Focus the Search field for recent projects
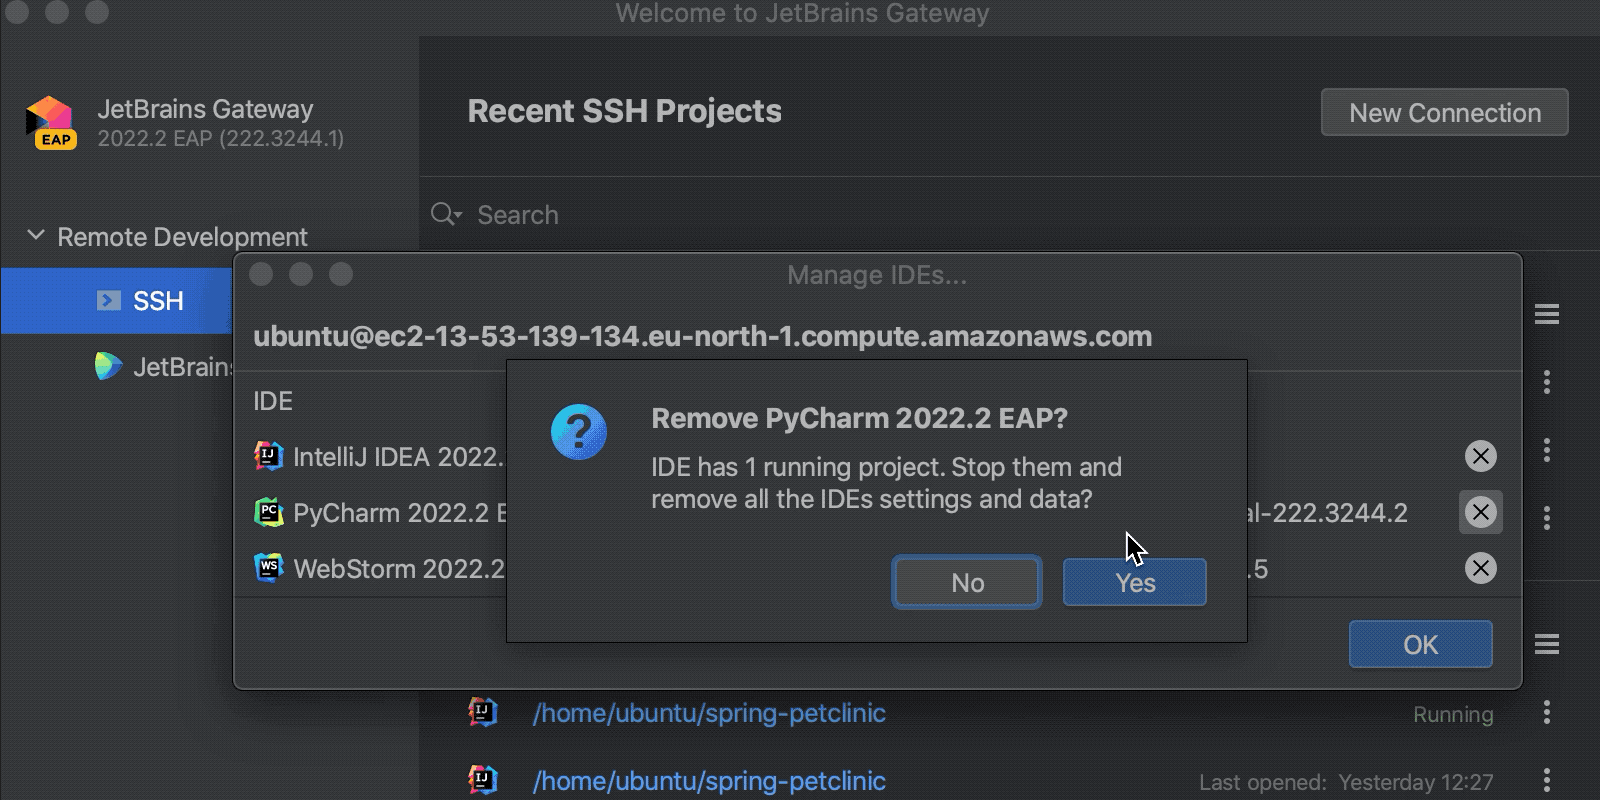1600x800 pixels. pos(1009,215)
